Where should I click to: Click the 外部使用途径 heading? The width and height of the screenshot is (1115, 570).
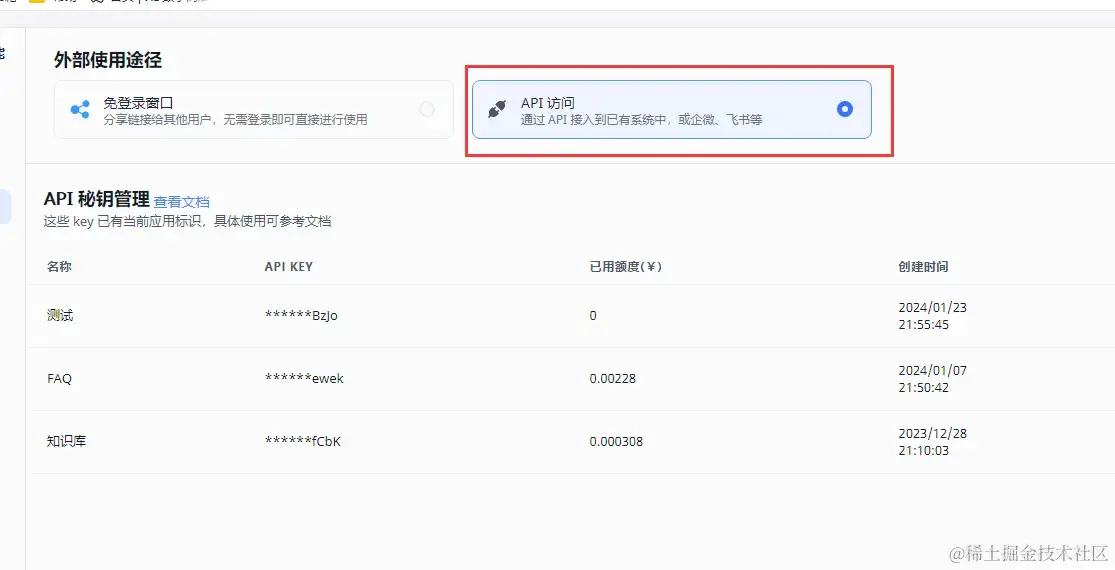(108, 60)
